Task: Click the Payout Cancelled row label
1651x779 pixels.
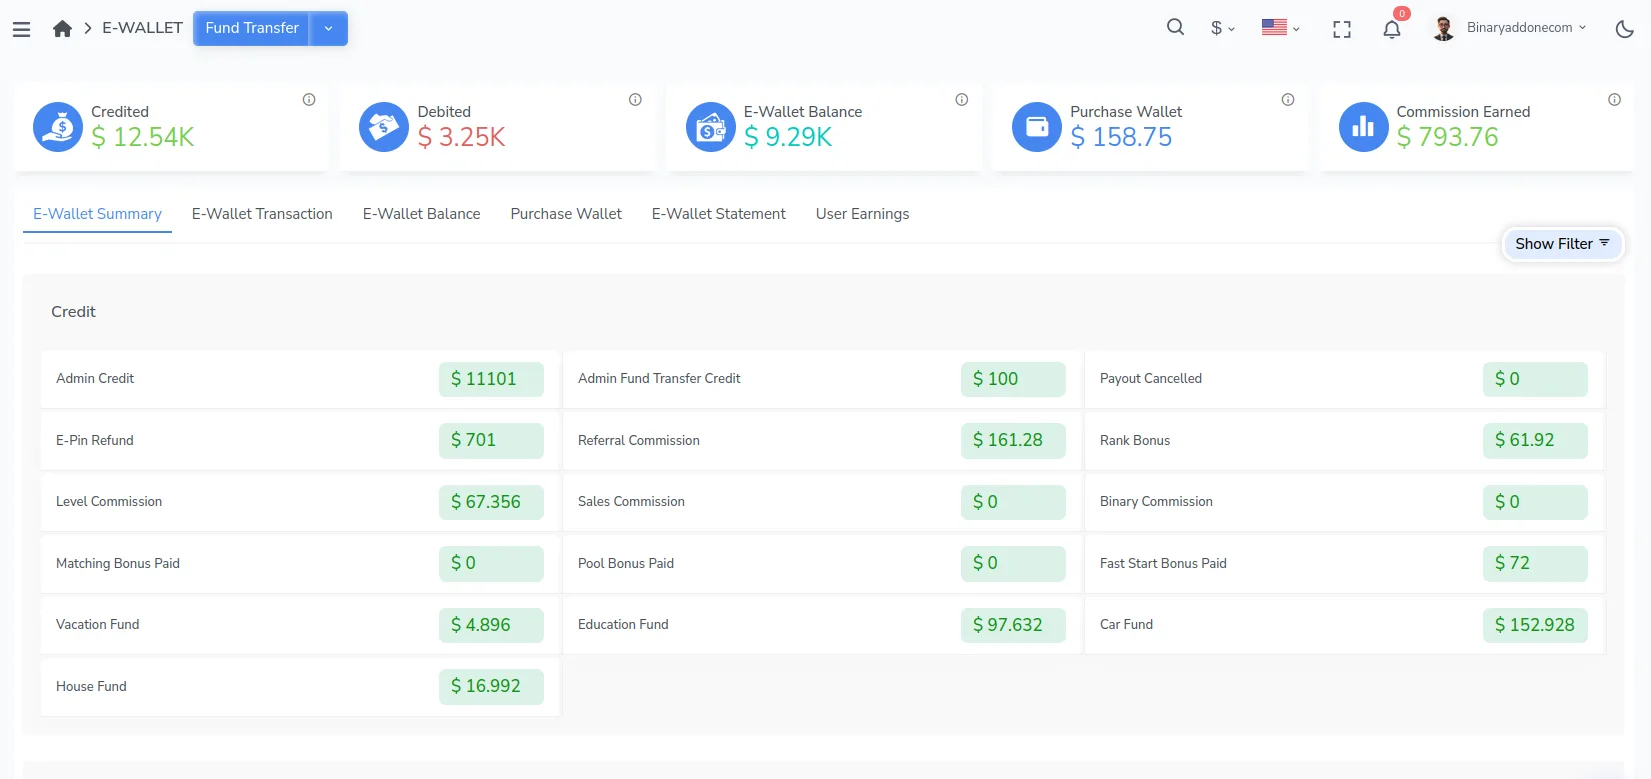Action: (1151, 378)
